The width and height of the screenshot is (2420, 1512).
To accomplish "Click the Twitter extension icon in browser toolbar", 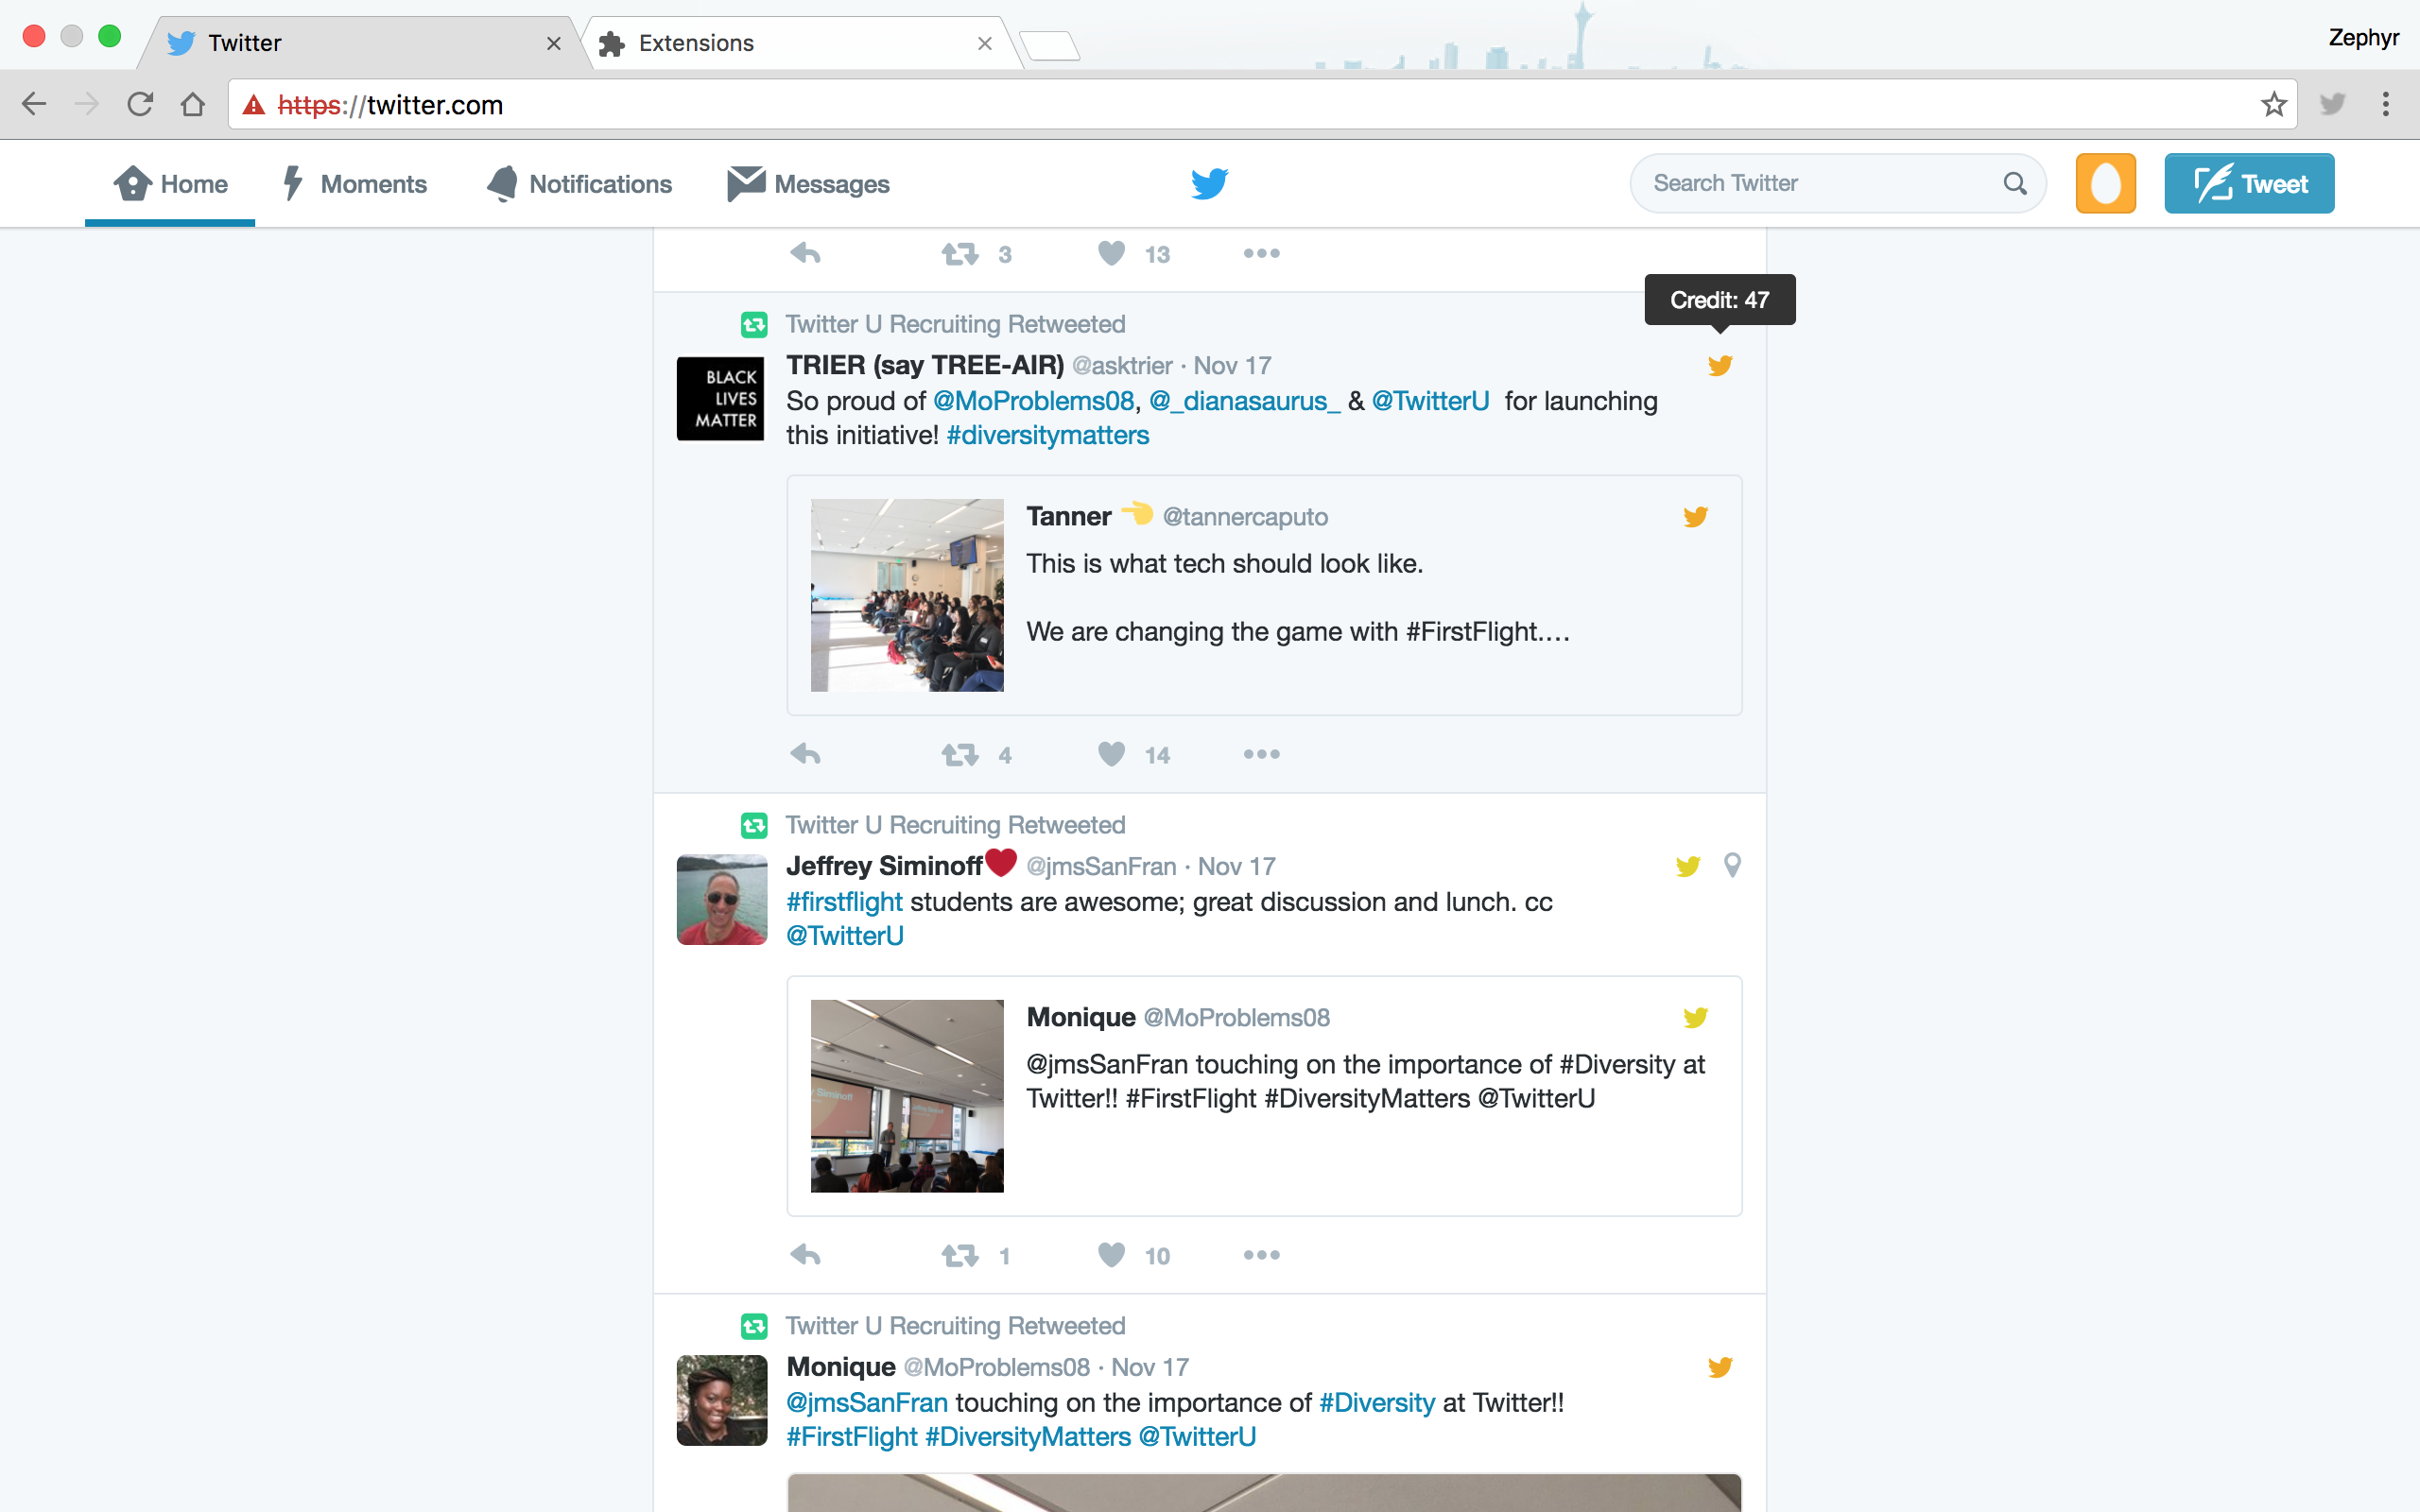I will [2332, 104].
